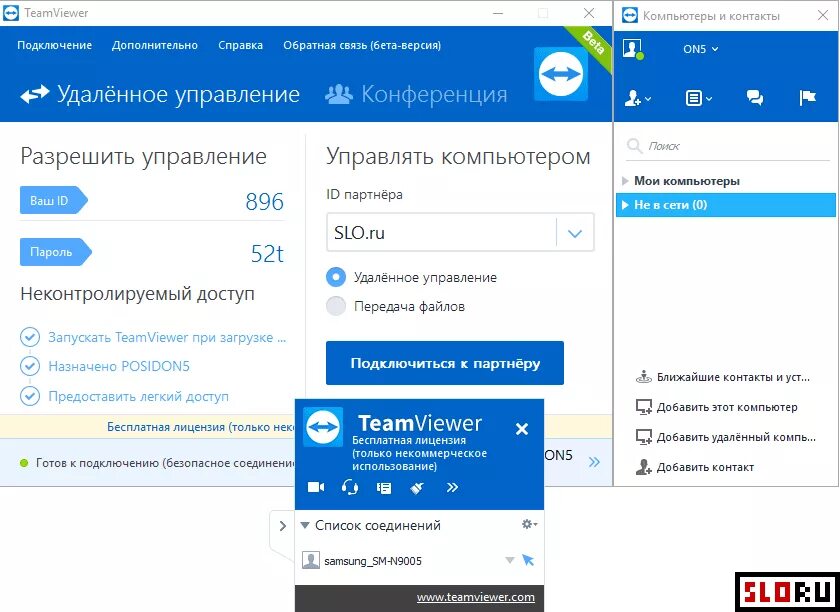Click Добавить контакт in contacts panel
The width and height of the screenshot is (840, 612).
coord(705,467)
